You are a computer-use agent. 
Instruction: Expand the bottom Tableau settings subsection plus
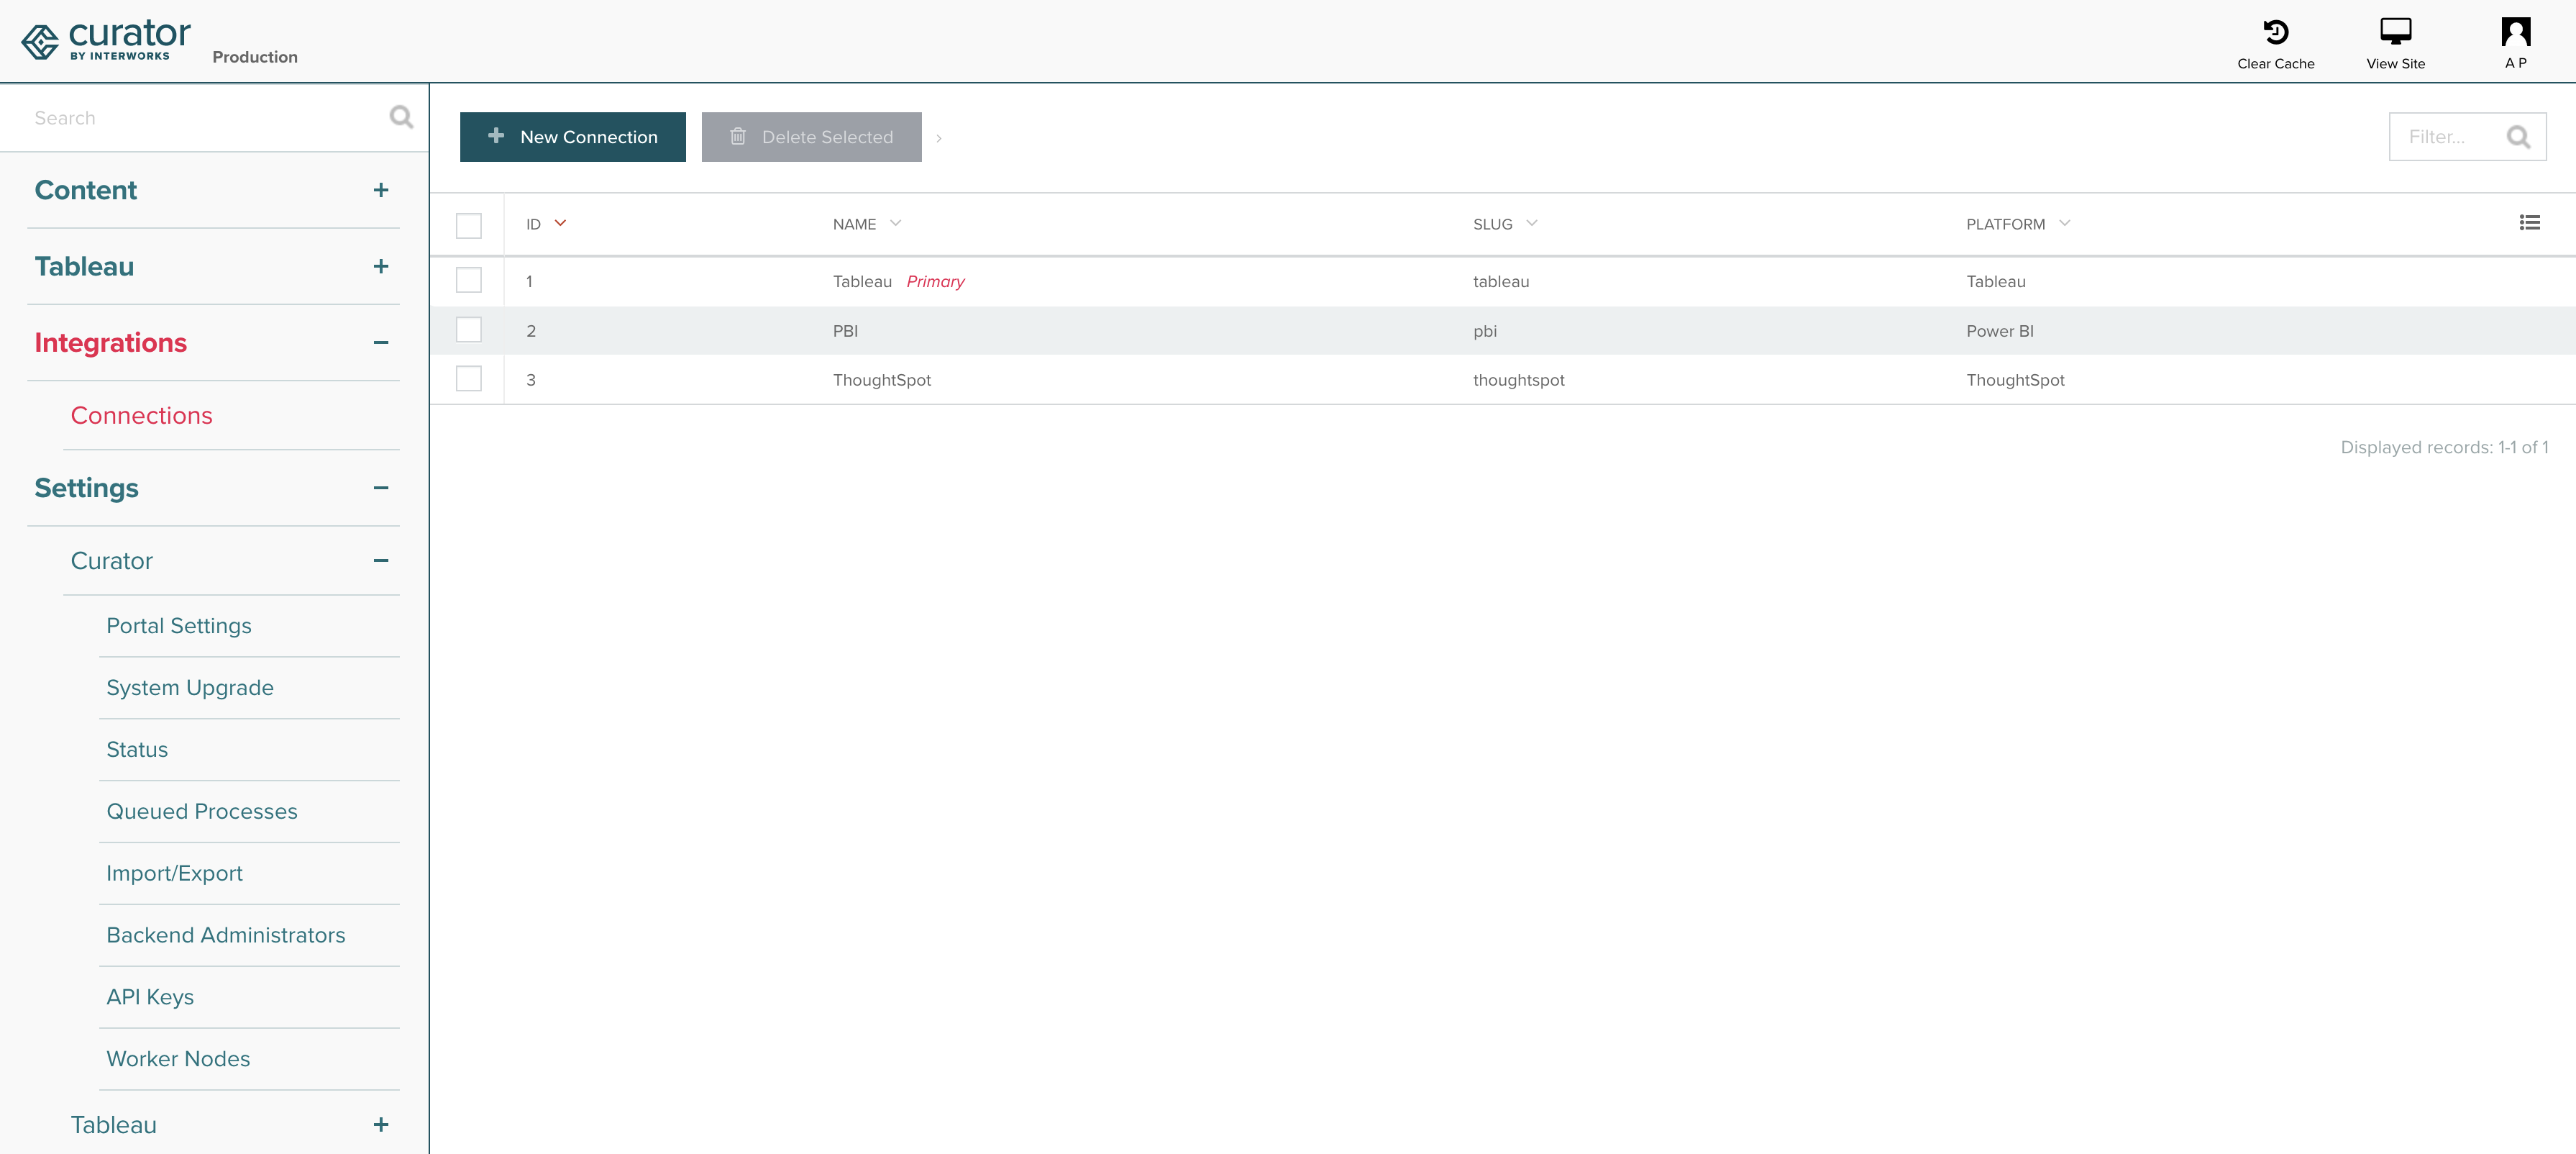coord(381,1125)
